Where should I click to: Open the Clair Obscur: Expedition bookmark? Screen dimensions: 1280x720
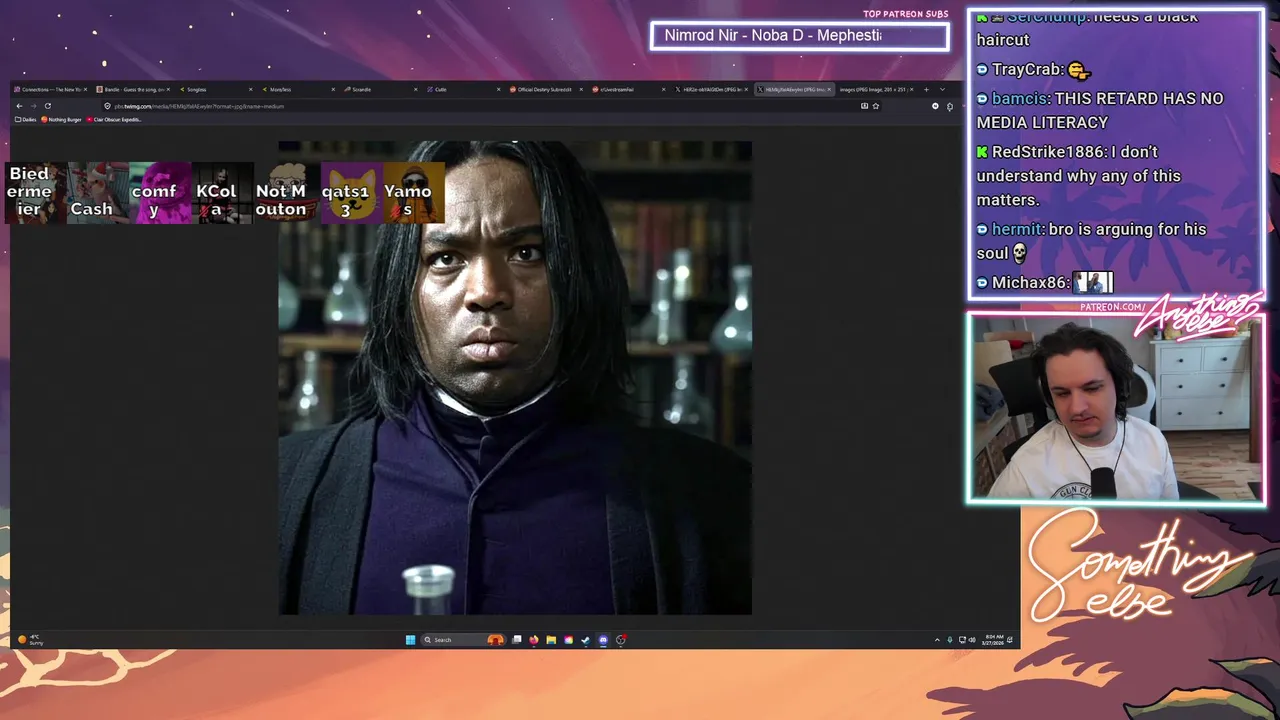(114, 119)
